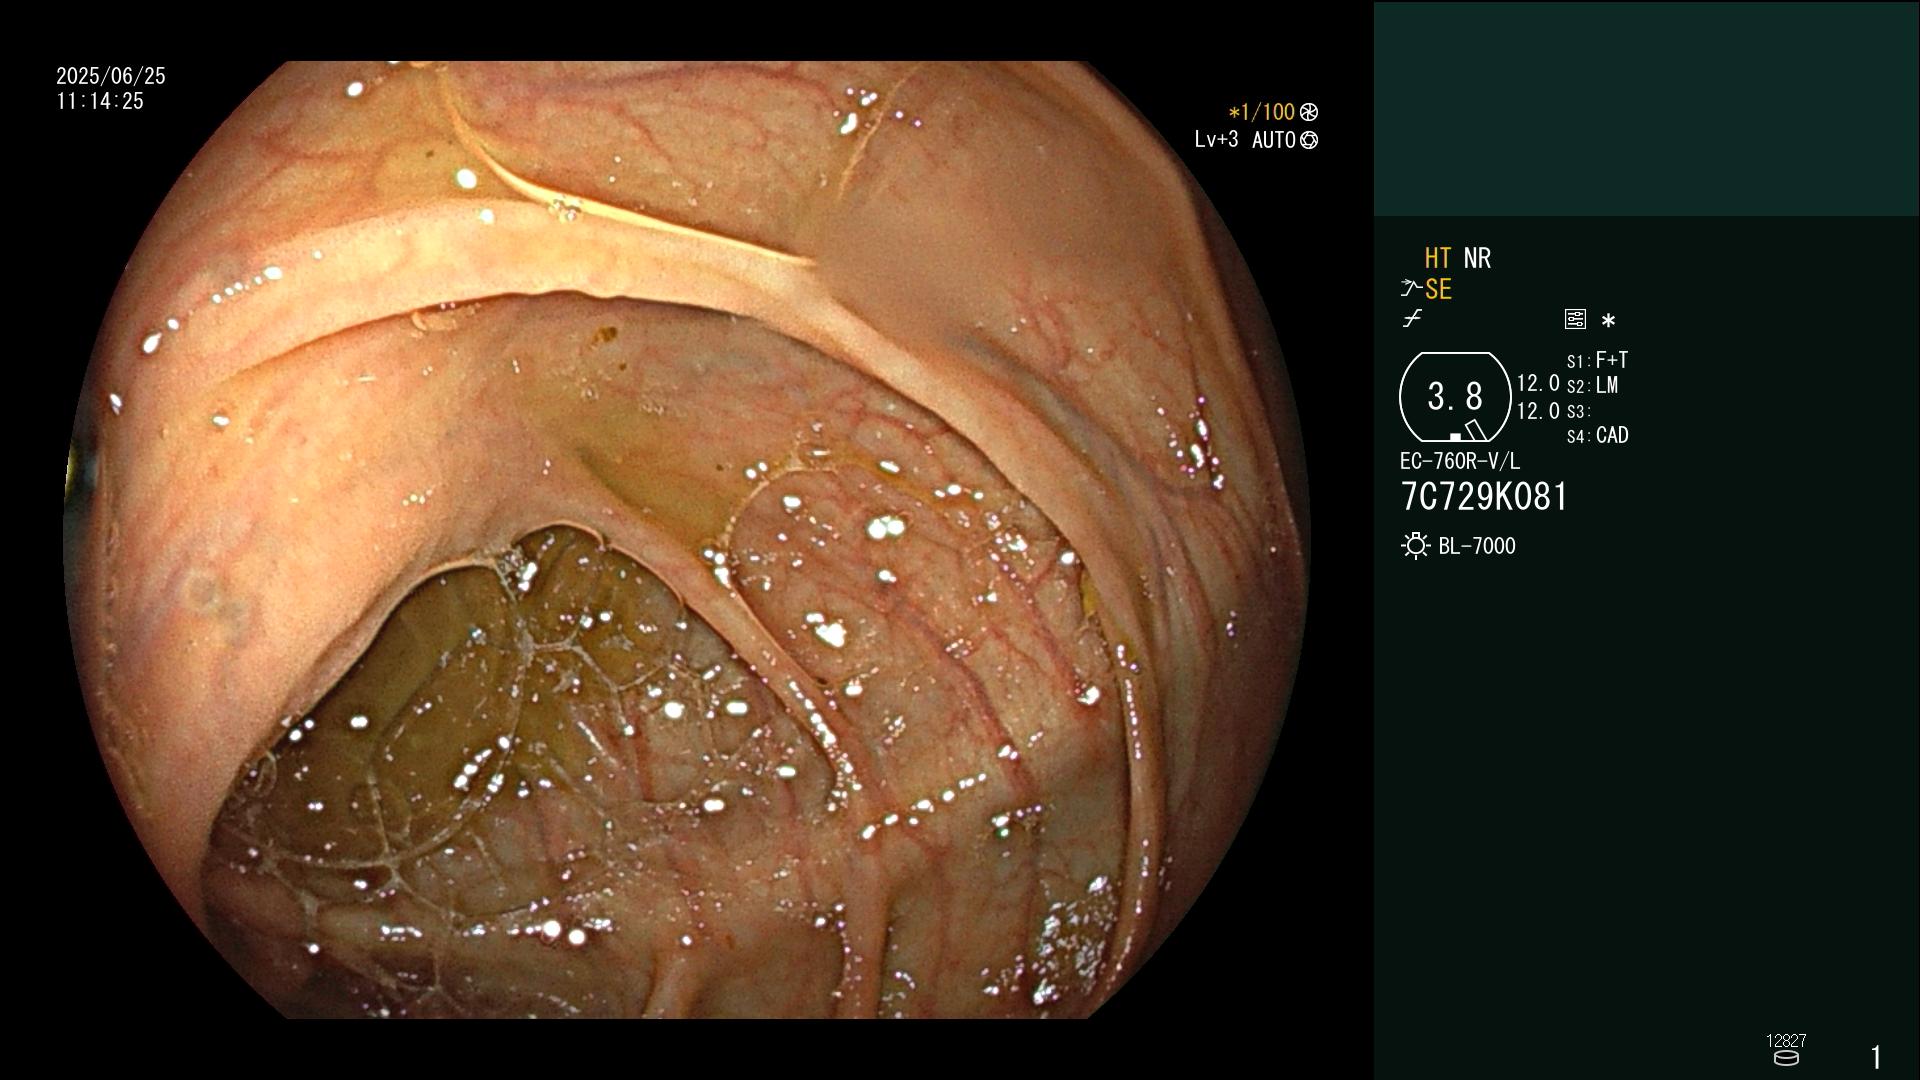The image size is (1920, 1080).
Task: Click the endoscopic live image view
Action: pos(686,540)
